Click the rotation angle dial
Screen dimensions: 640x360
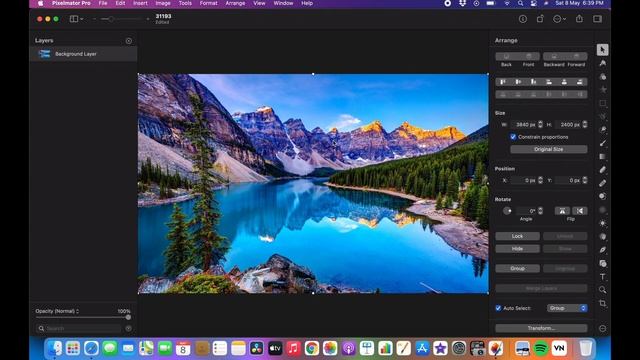(x=507, y=211)
